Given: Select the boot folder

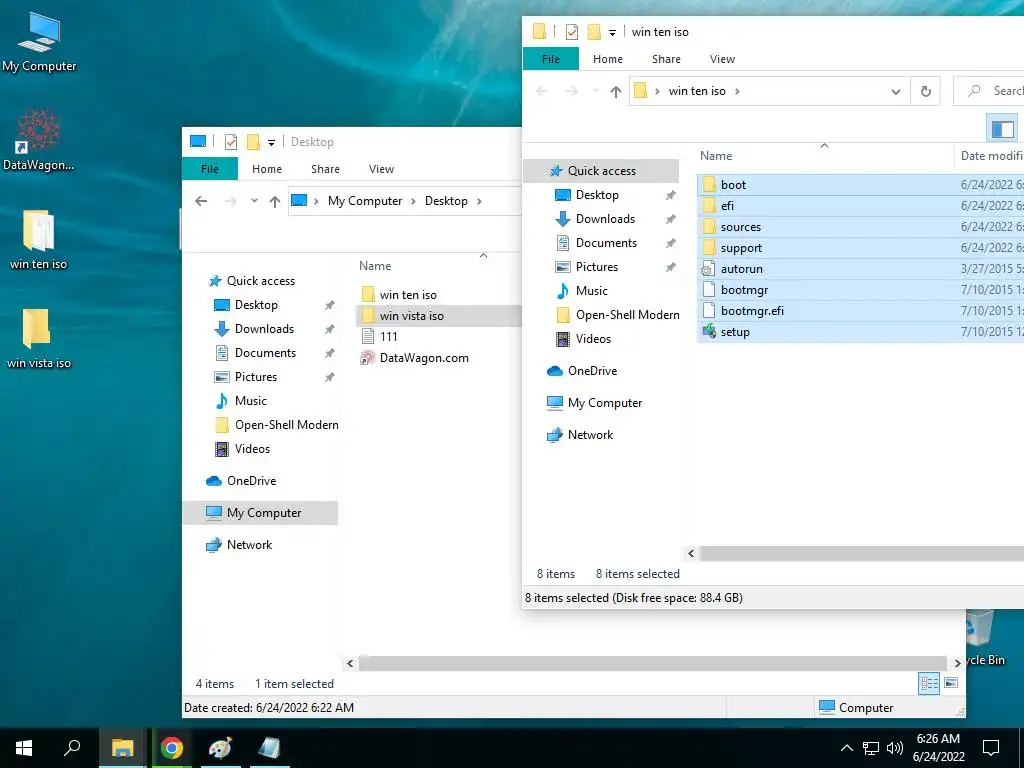Looking at the screenshot, I should pos(860,185).
